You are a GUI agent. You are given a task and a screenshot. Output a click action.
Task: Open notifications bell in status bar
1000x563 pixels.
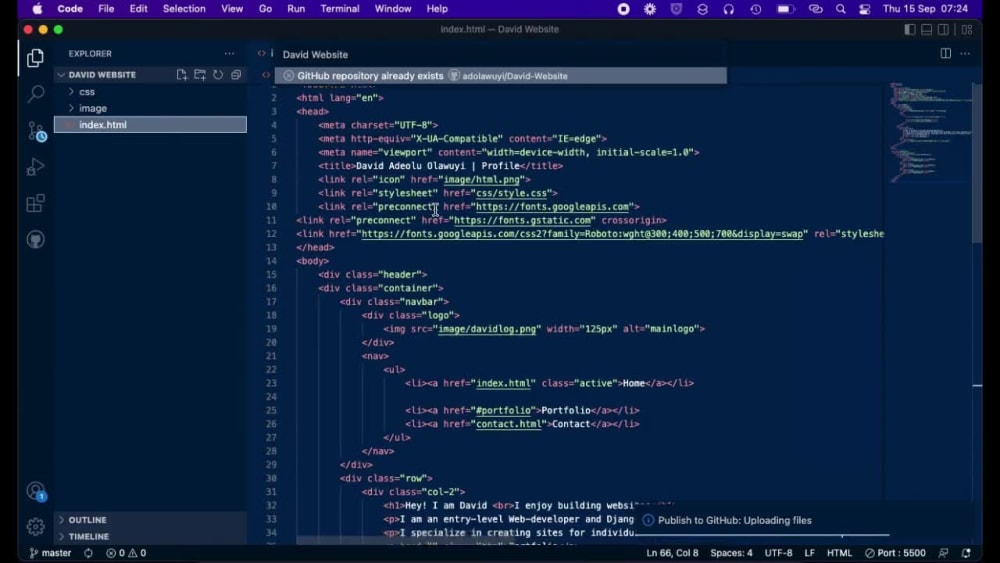[x=966, y=553]
